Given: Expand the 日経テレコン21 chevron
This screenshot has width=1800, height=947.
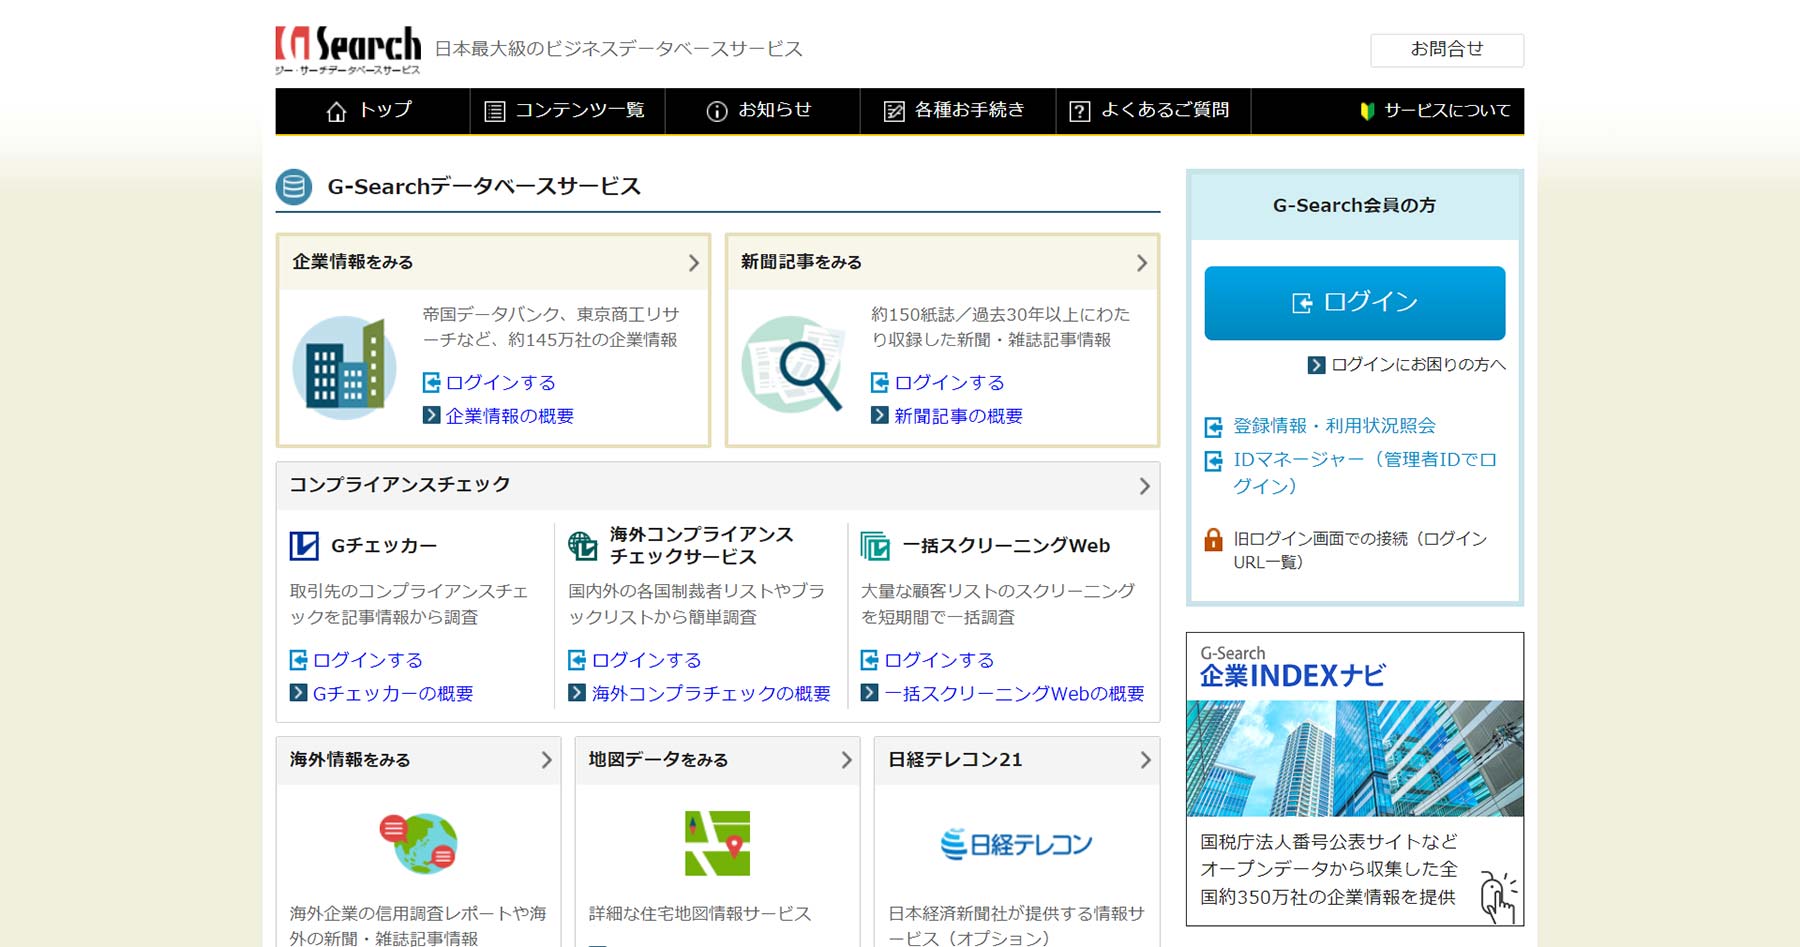Looking at the screenshot, I should (x=1146, y=760).
